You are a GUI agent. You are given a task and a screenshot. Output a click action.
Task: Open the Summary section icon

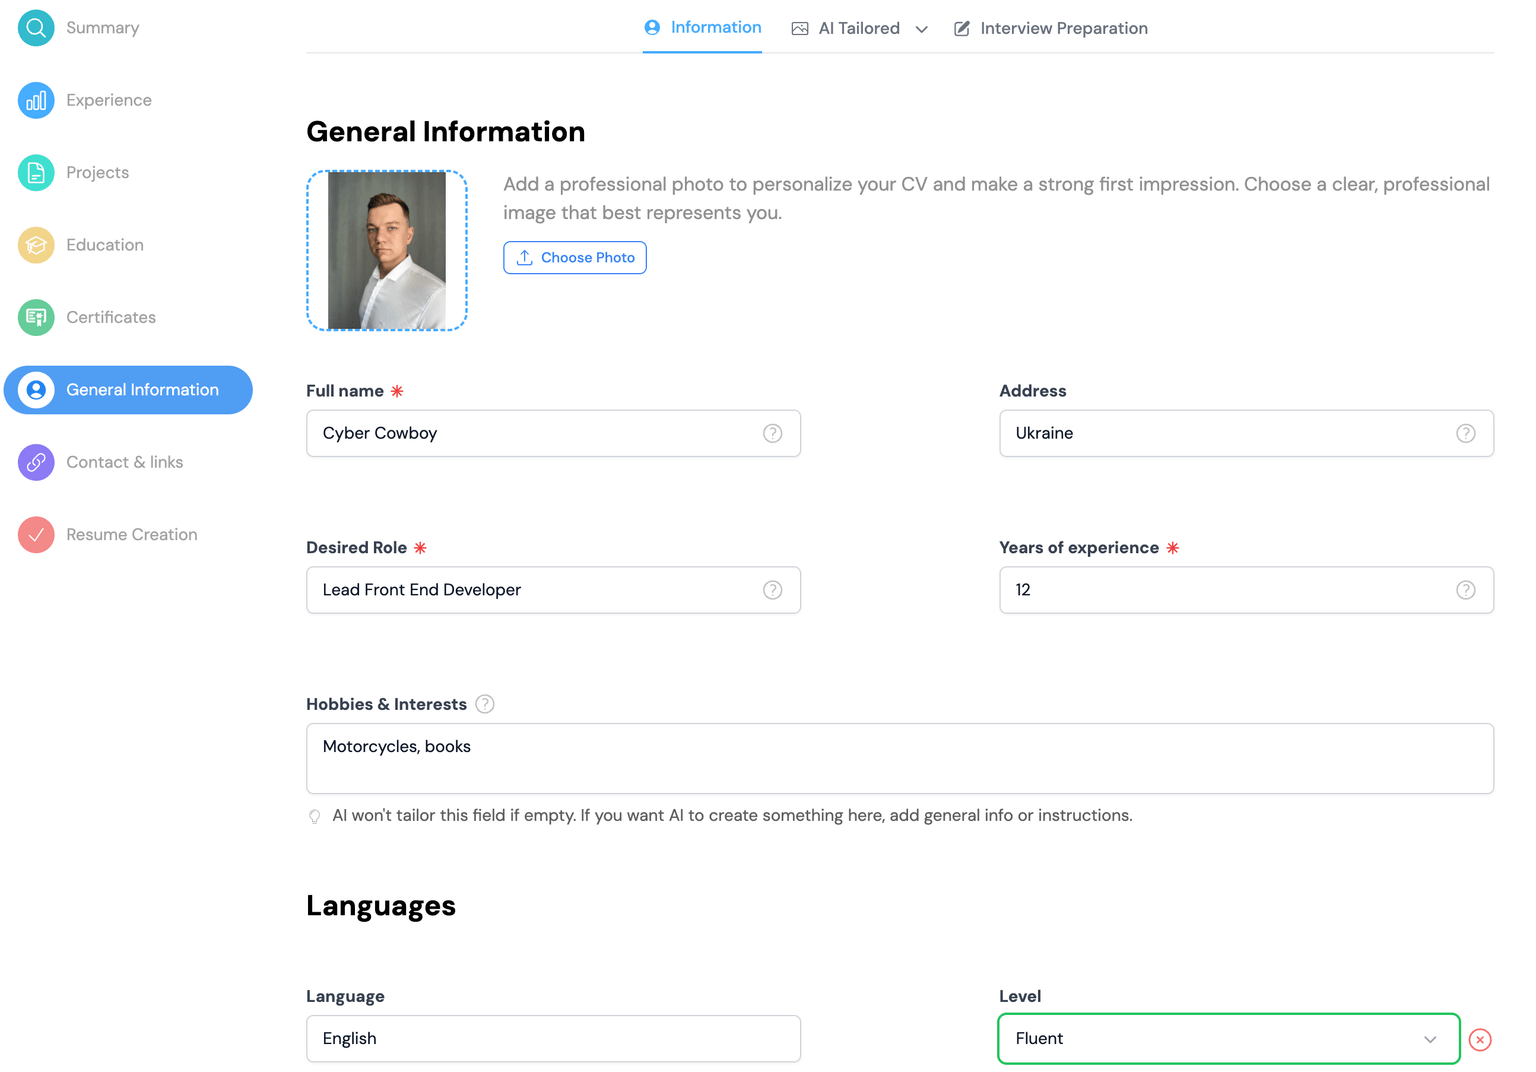pos(36,28)
